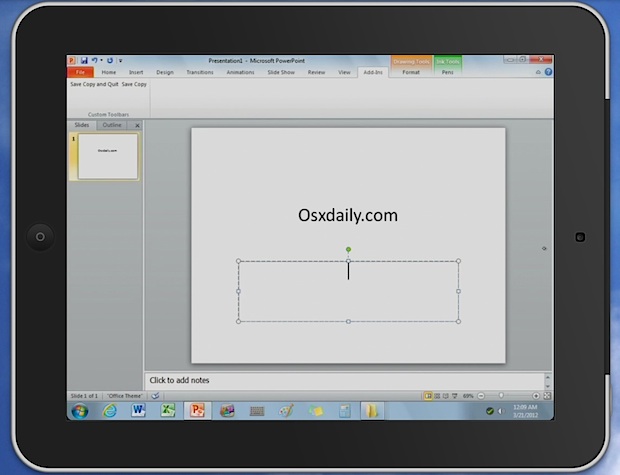Screen dimensions: 620x475
Task: Click 'Slide 1 of 1' status indicator
Action: [x=84, y=396]
